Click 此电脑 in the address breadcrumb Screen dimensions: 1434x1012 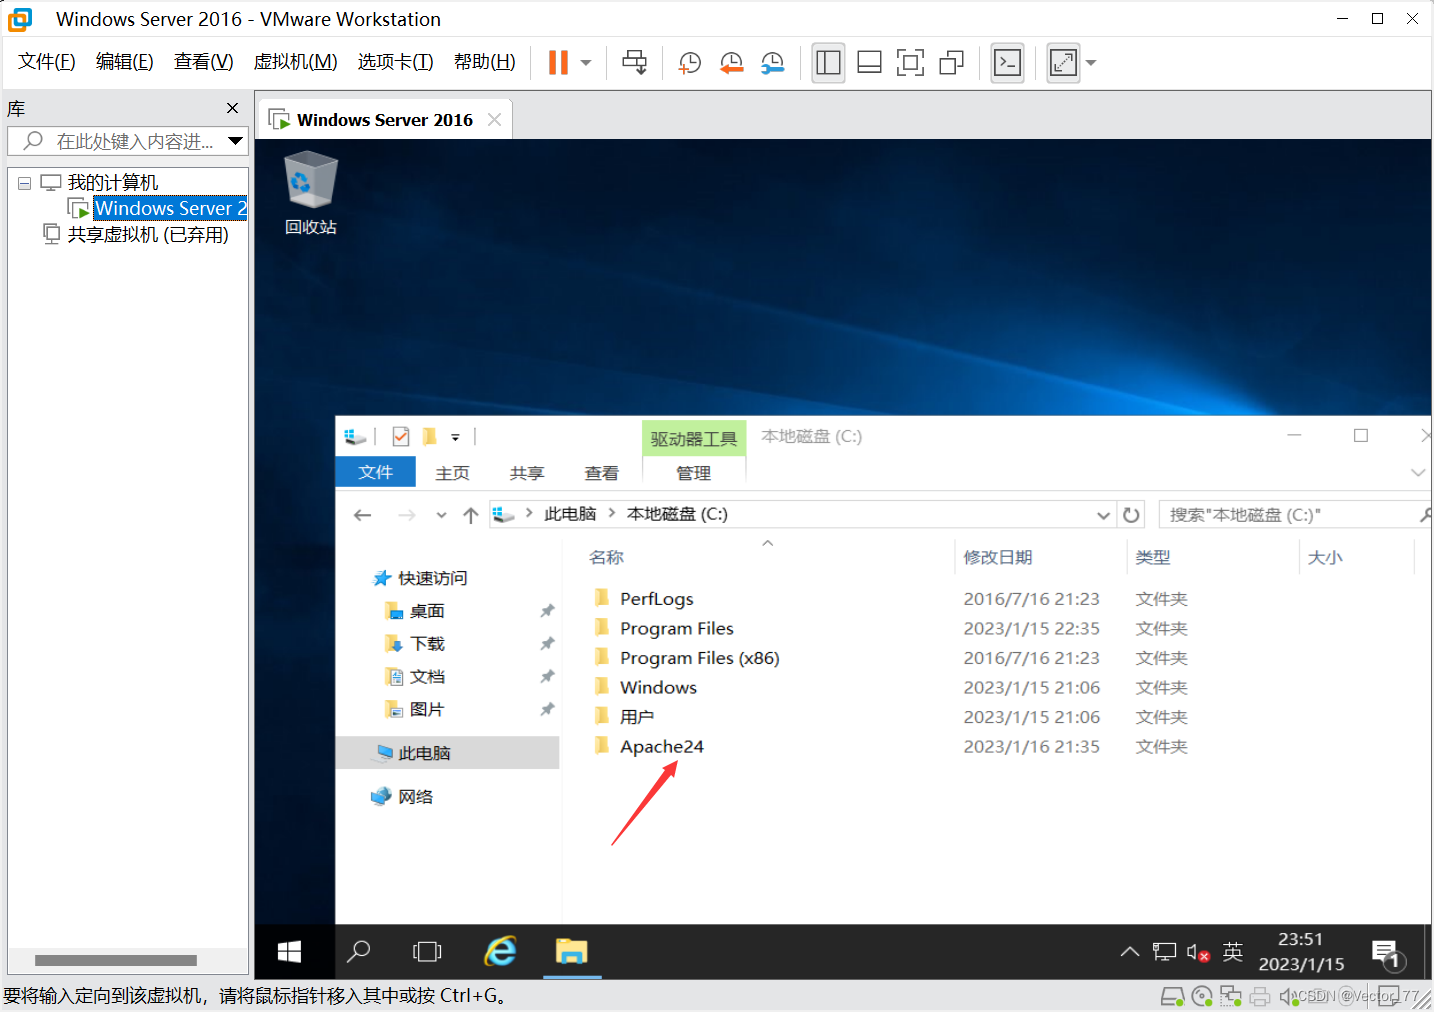click(x=570, y=514)
